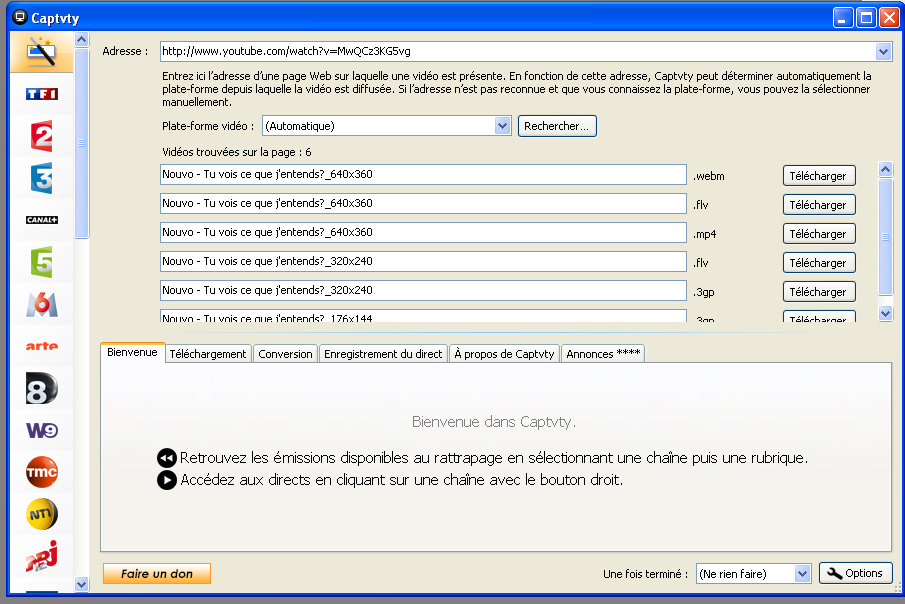Open the Adresse history dropdown

(883, 51)
